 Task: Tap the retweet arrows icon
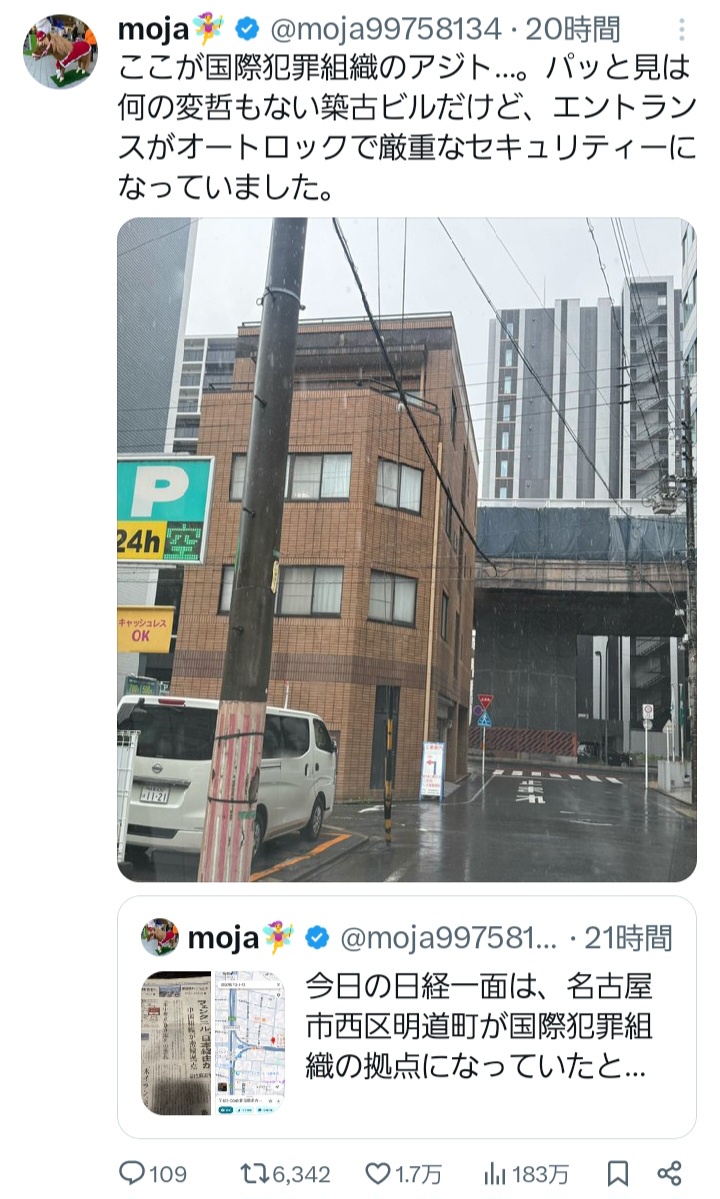tap(253, 1173)
